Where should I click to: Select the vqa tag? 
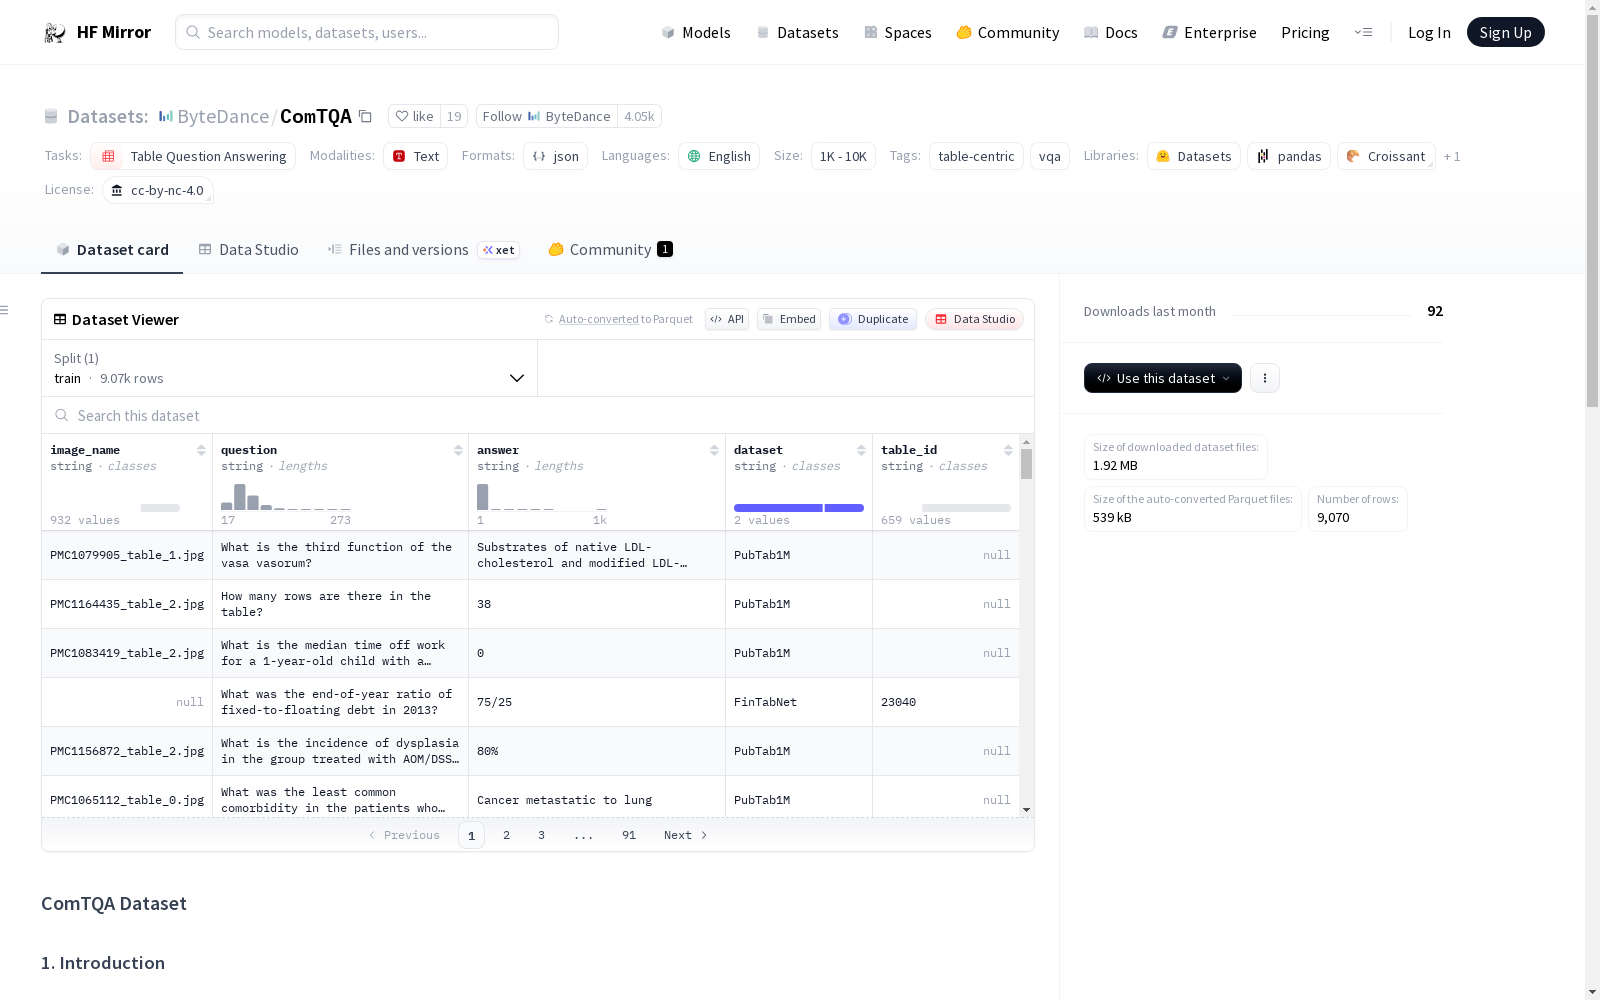click(1050, 156)
